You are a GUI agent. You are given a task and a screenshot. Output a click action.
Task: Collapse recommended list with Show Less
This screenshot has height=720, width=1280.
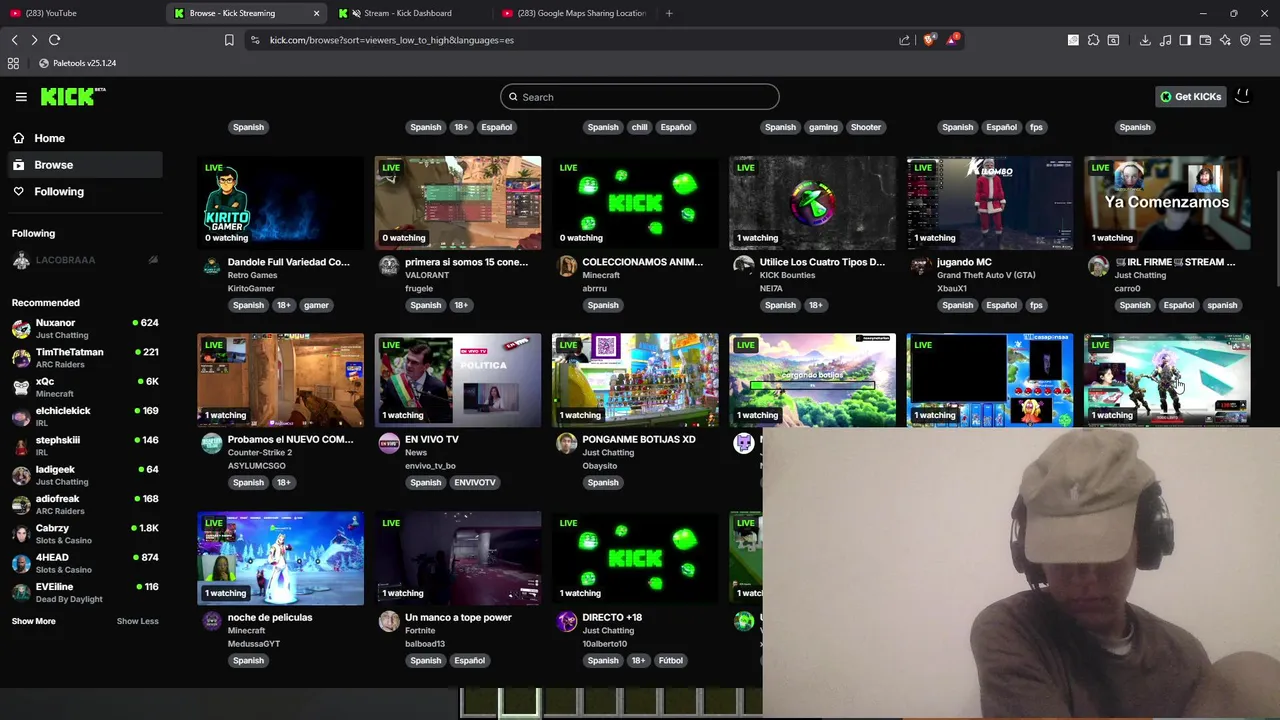pyautogui.click(x=137, y=621)
